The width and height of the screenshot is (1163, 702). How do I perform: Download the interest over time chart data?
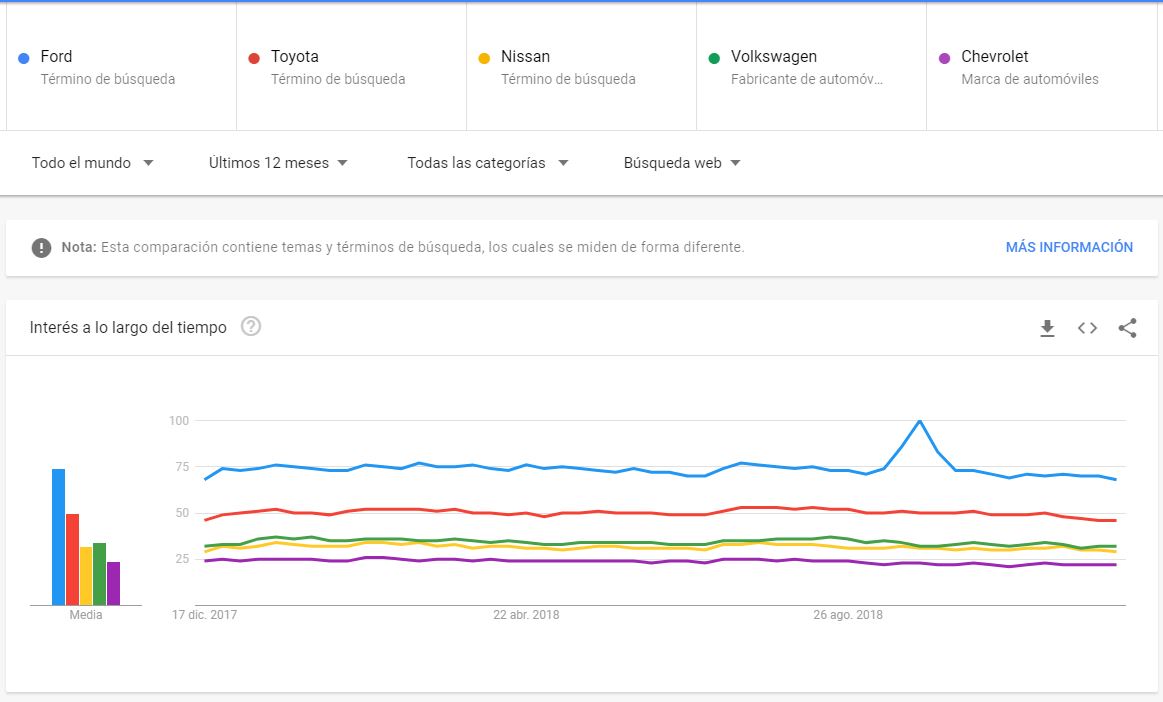[1047, 328]
